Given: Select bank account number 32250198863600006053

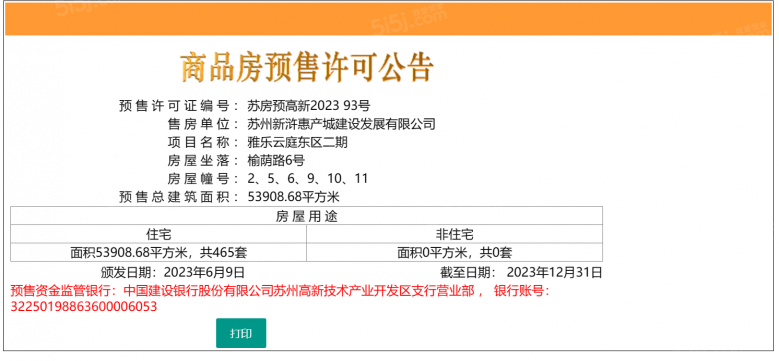Looking at the screenshot, I should [x=83, y=306].
